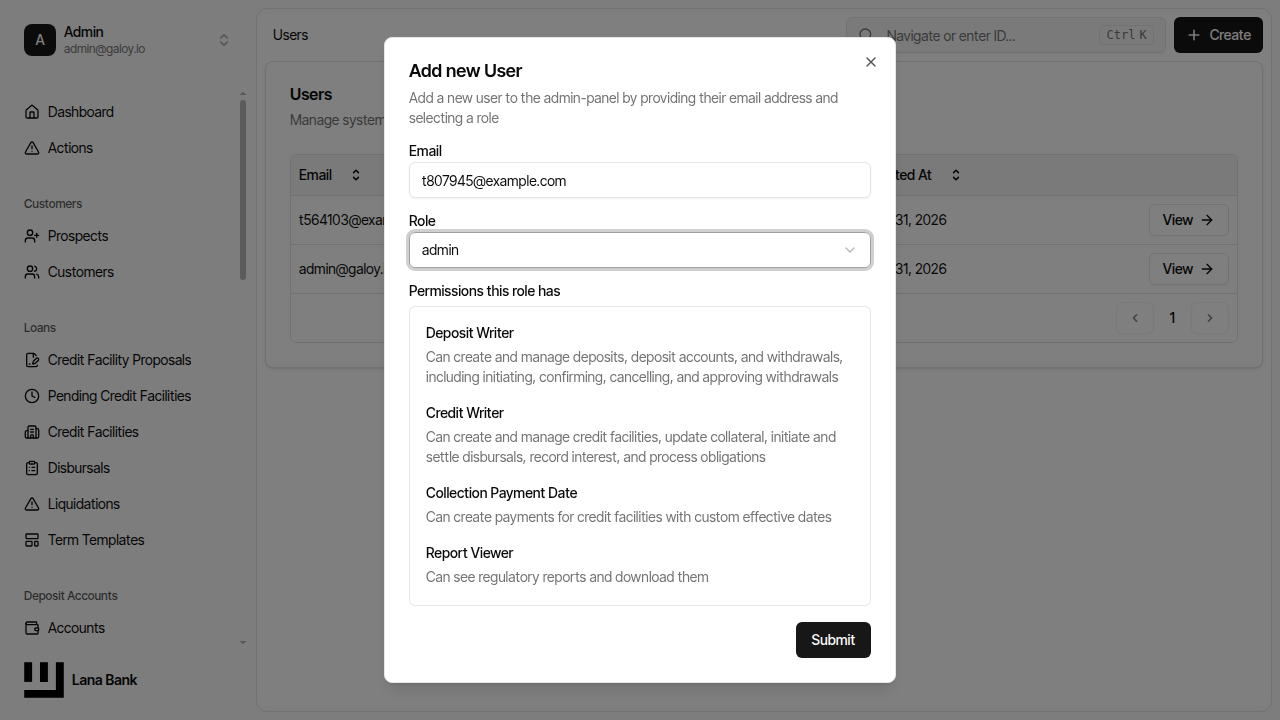Focus the Navigate or enter ID search box
This screenshot has height=720, width=1280.
coord(1005,35)
